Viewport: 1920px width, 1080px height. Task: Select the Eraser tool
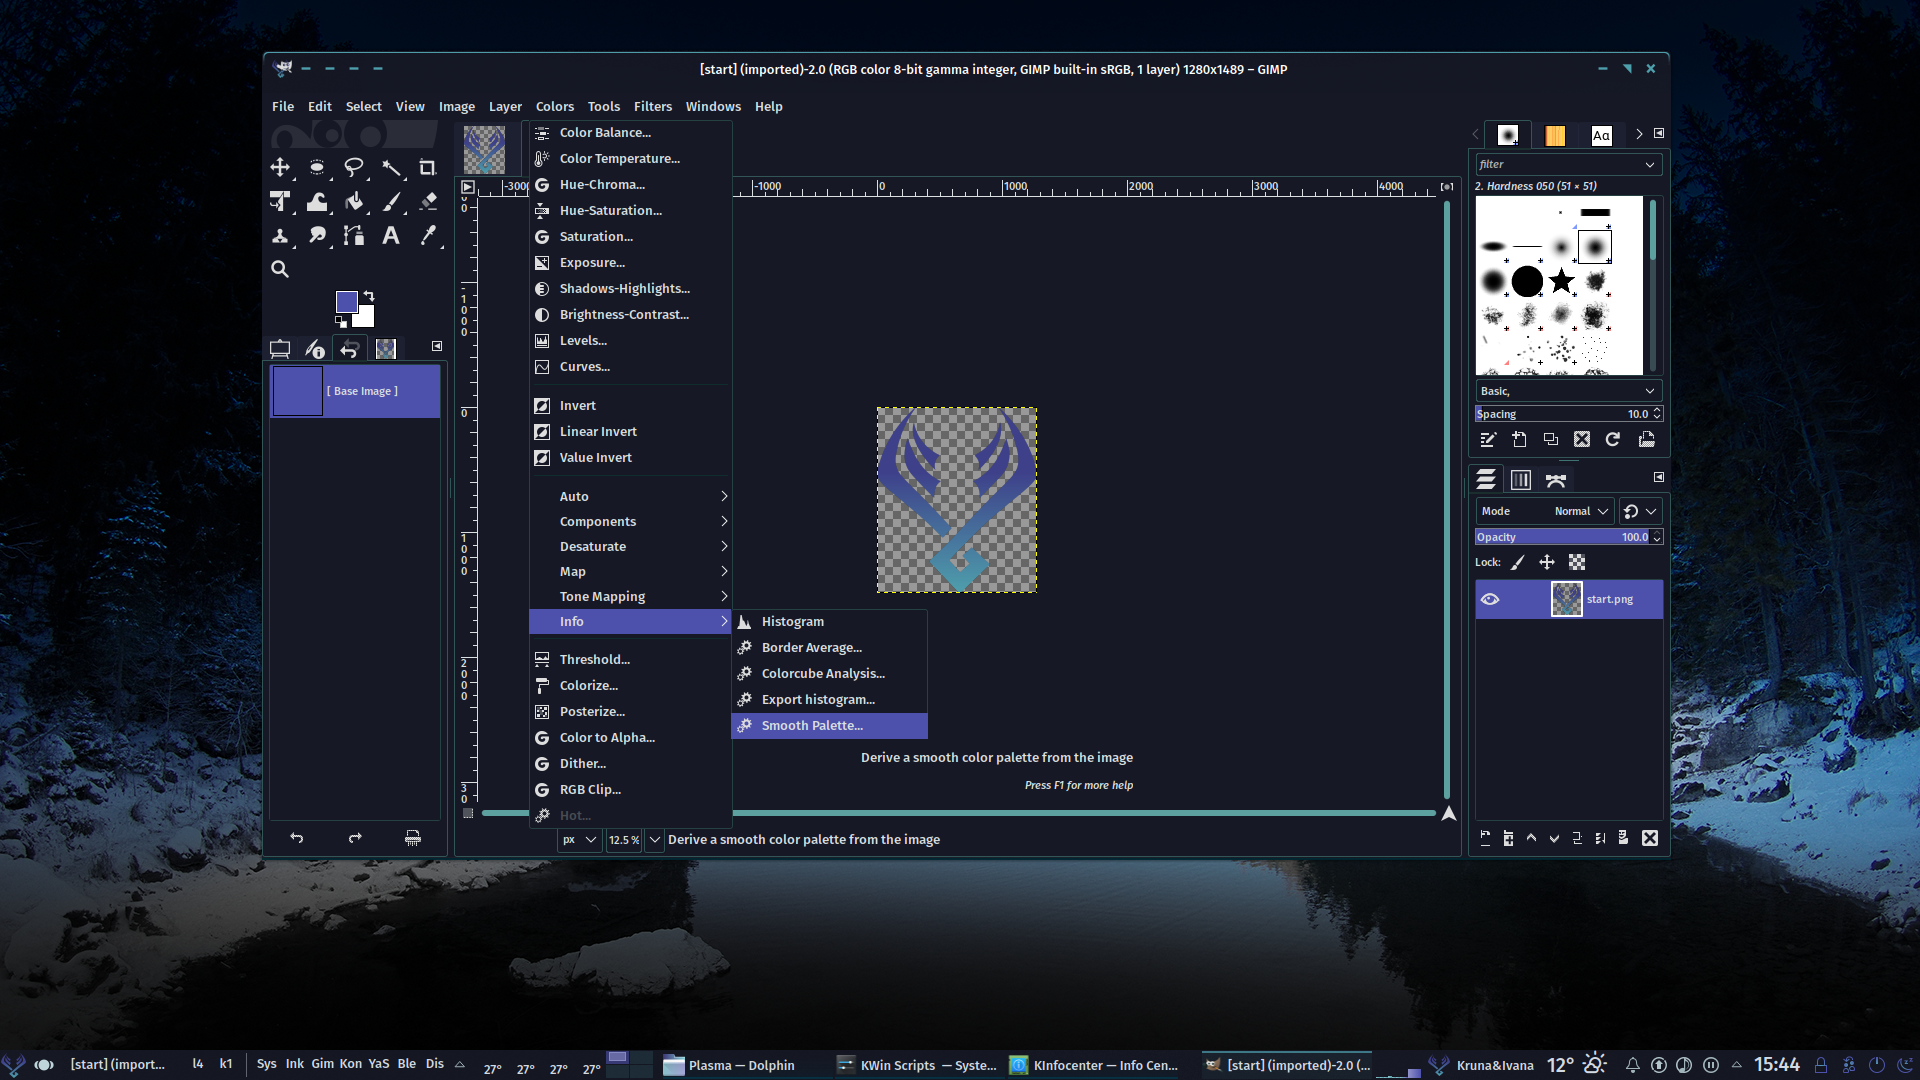tap(428, 201)
